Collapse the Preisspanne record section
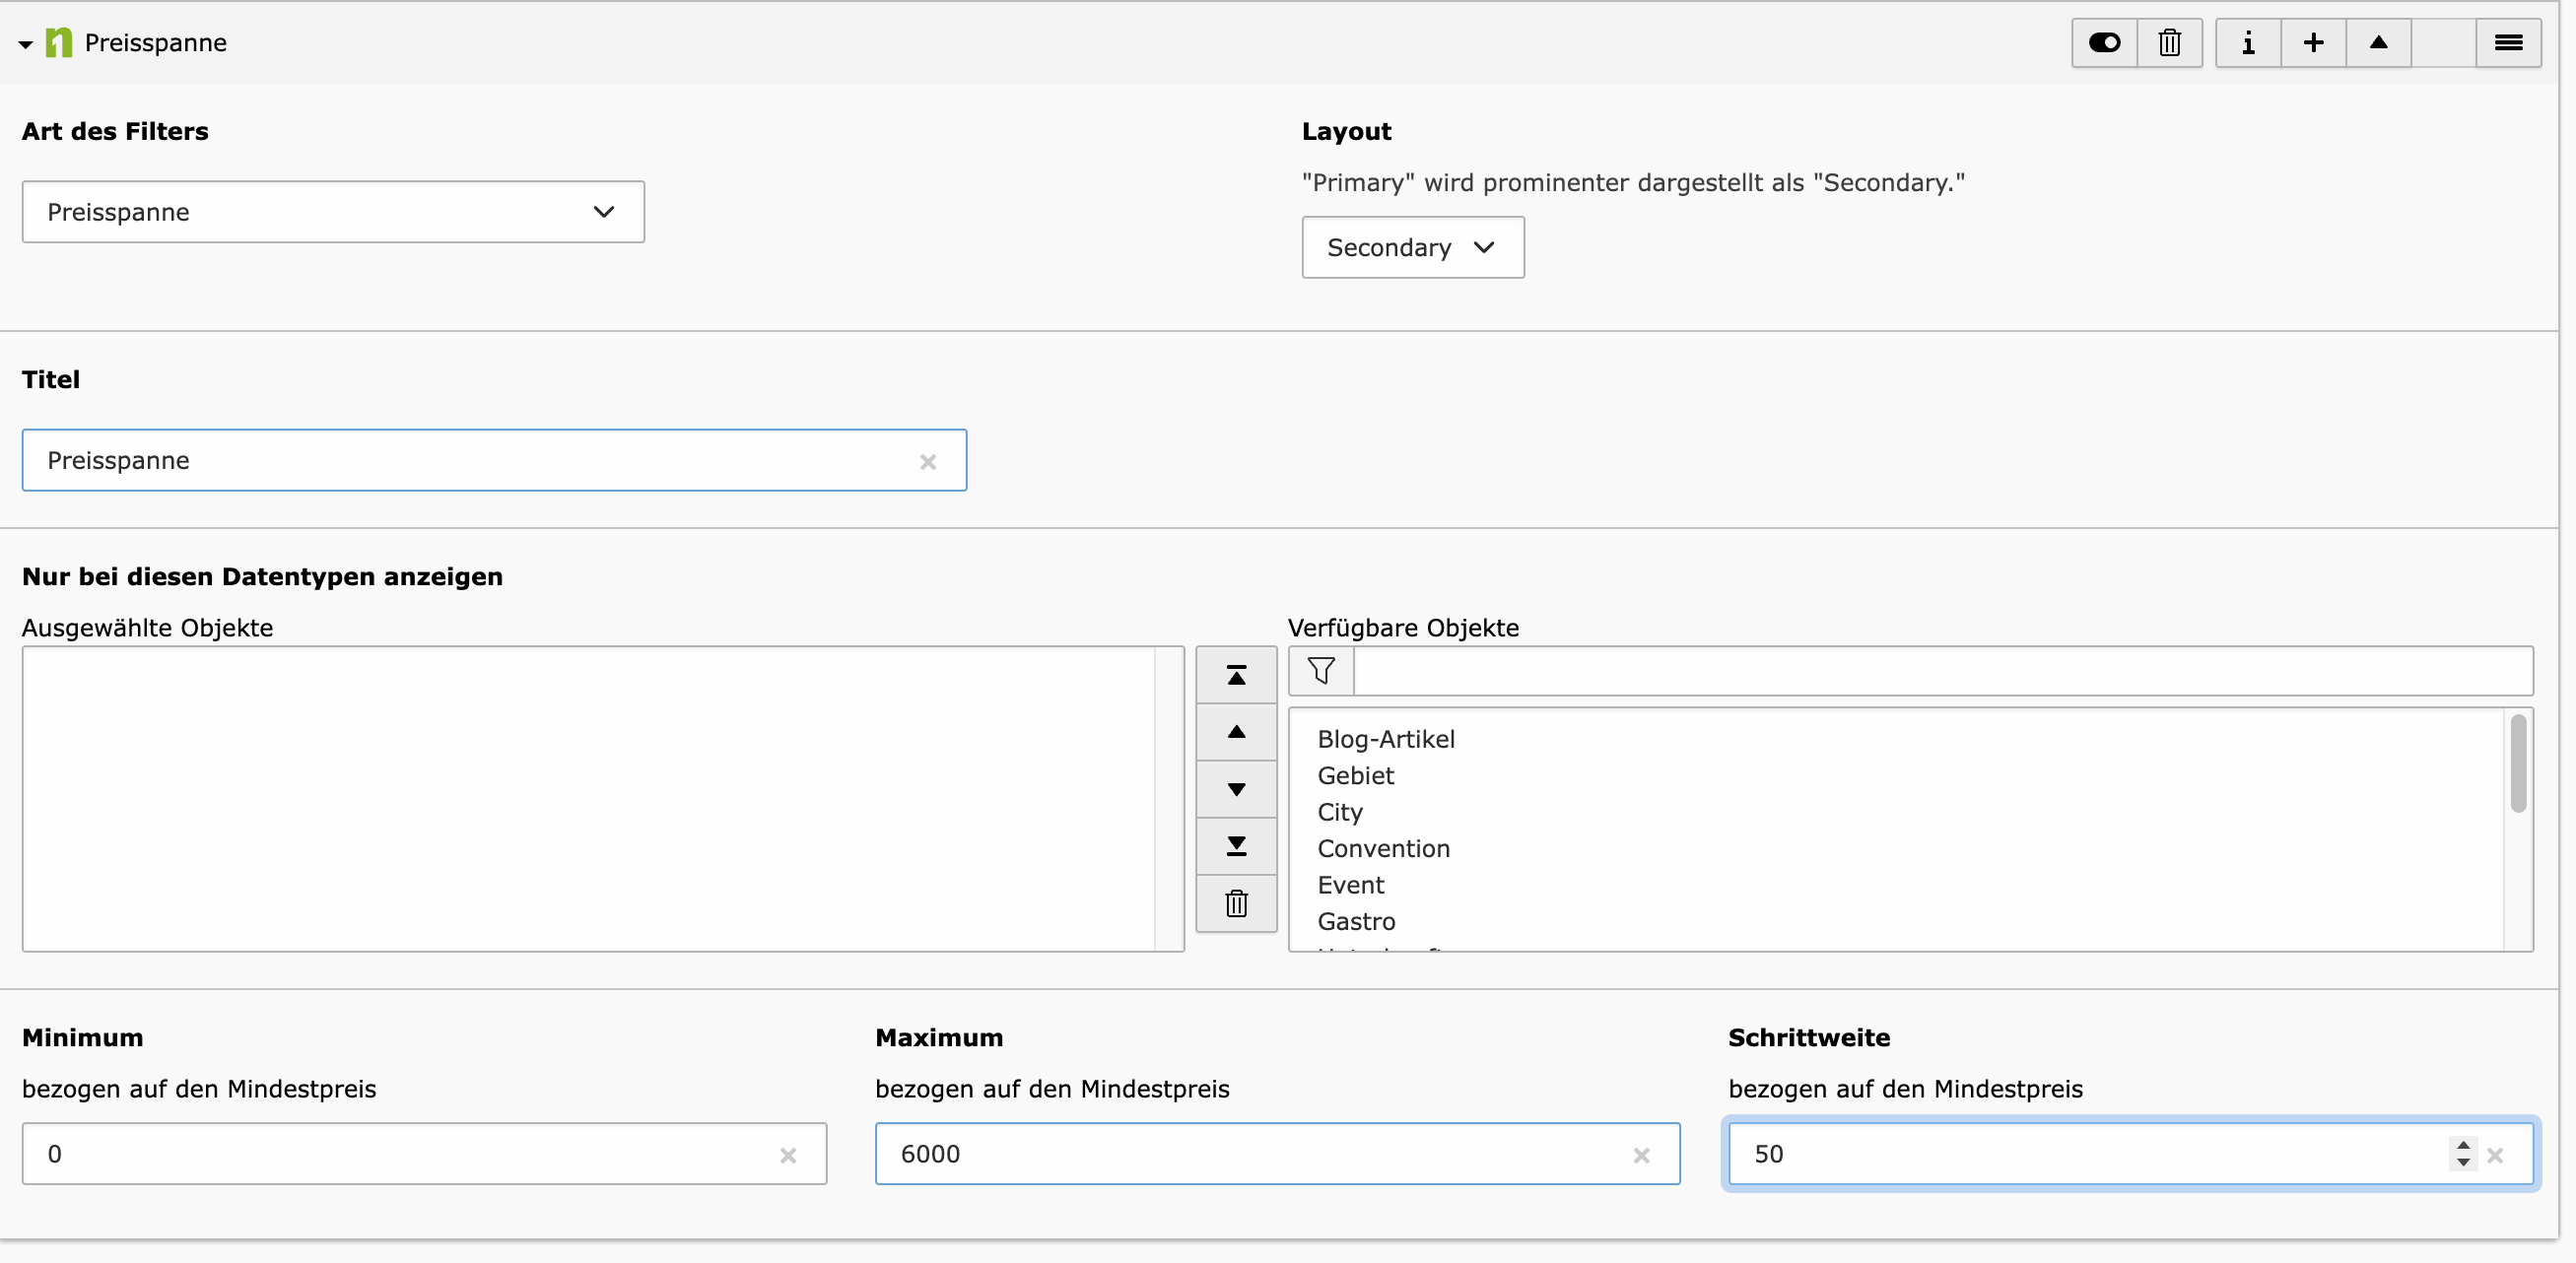2576x1263 pixels. tap(26, 44)
